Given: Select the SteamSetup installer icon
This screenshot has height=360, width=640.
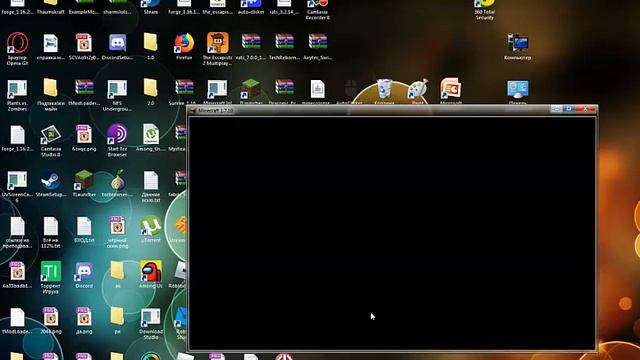Looking at the screenshot, I should click(x=51, y=180).
